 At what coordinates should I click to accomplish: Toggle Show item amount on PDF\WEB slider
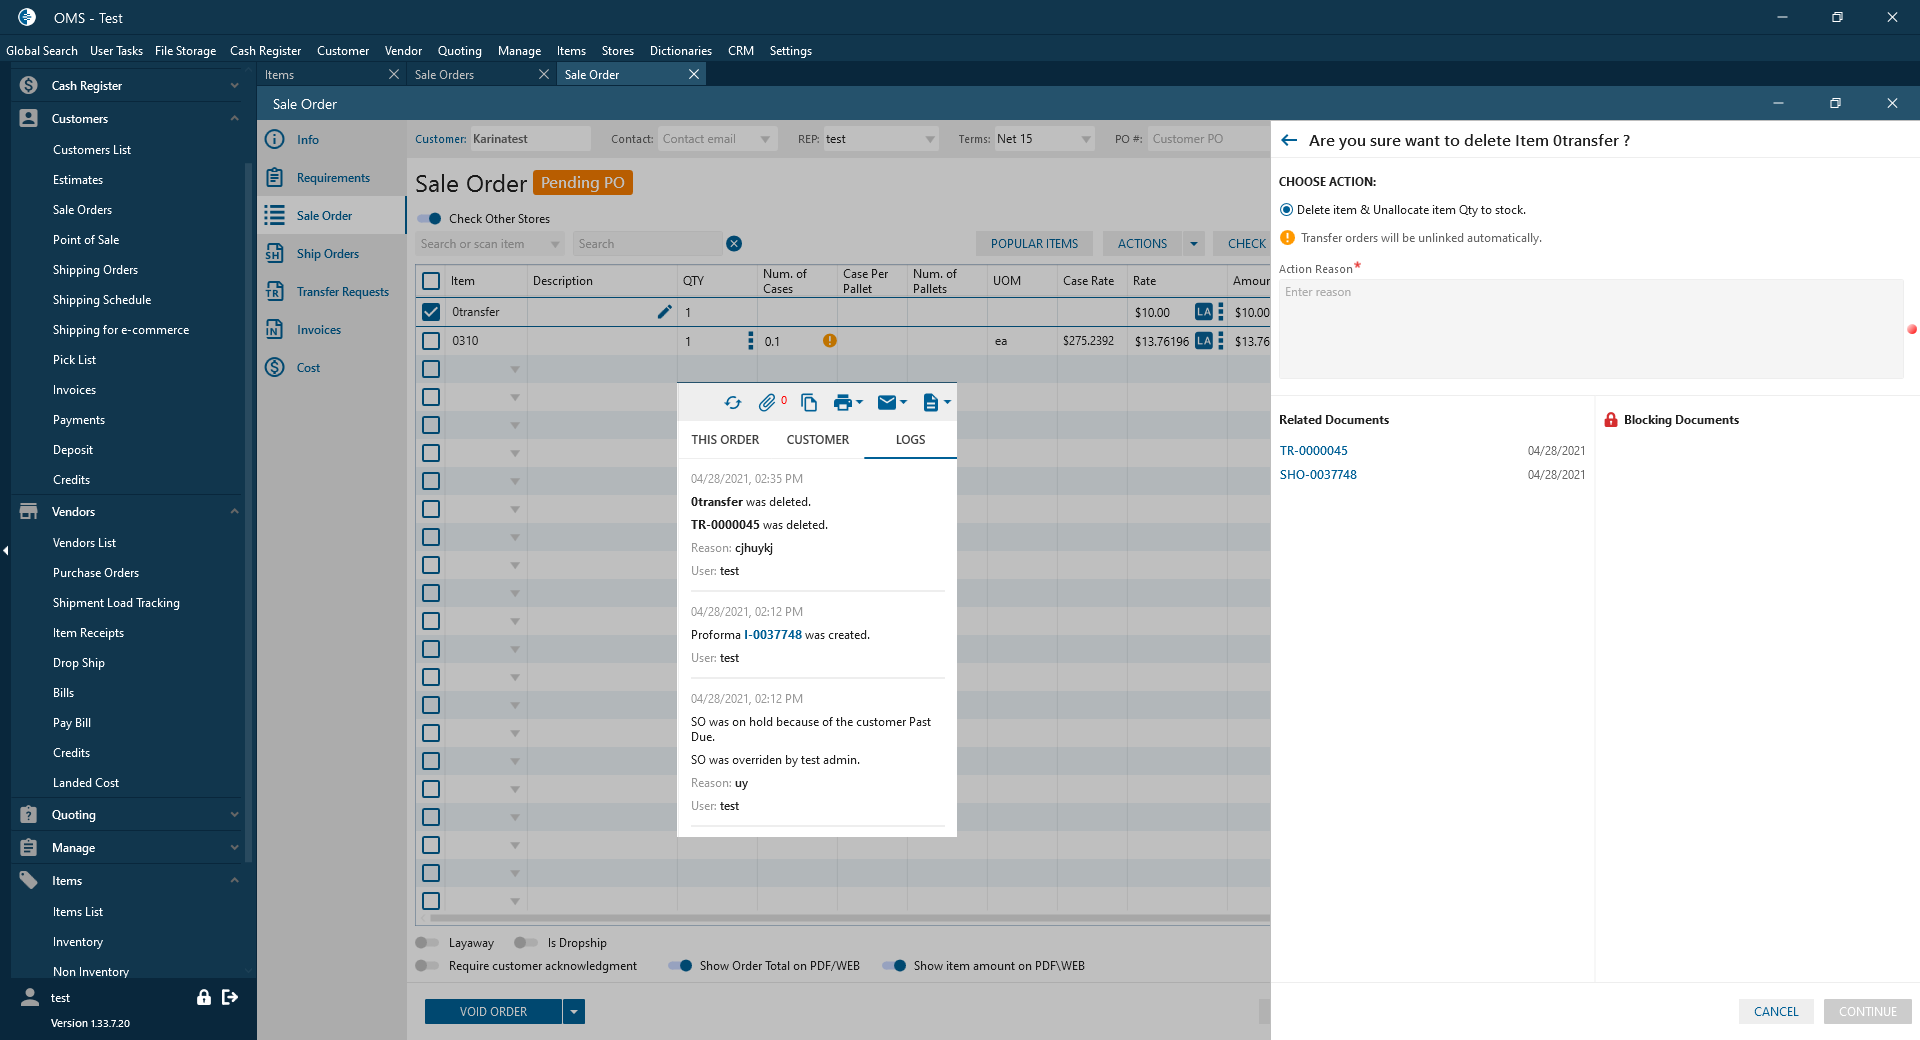click(x=894, y=966)
